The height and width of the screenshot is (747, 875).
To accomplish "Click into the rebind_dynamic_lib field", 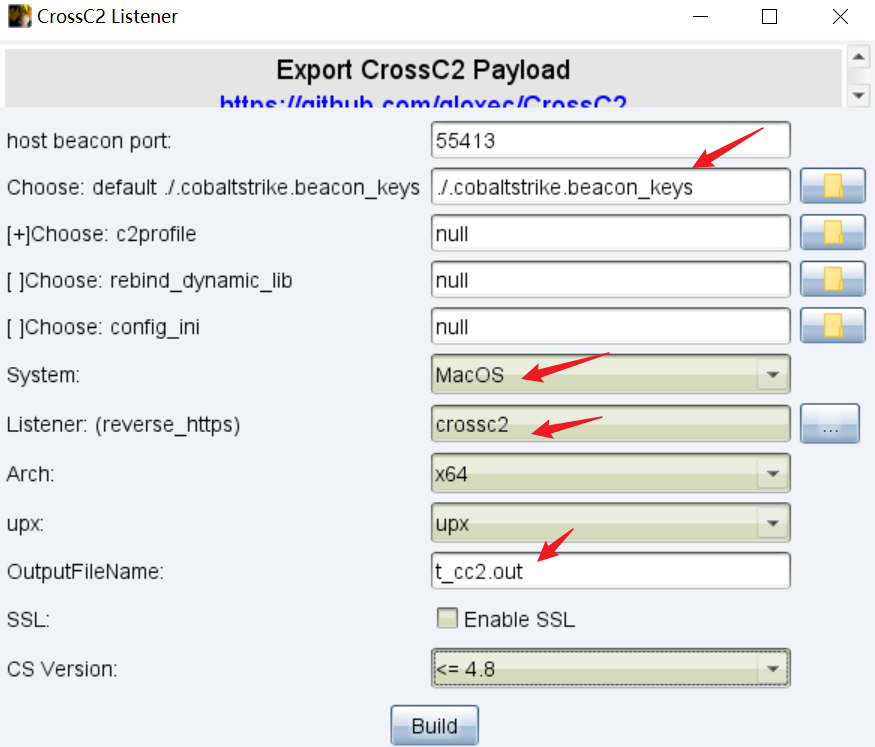I will pos(610,279).
